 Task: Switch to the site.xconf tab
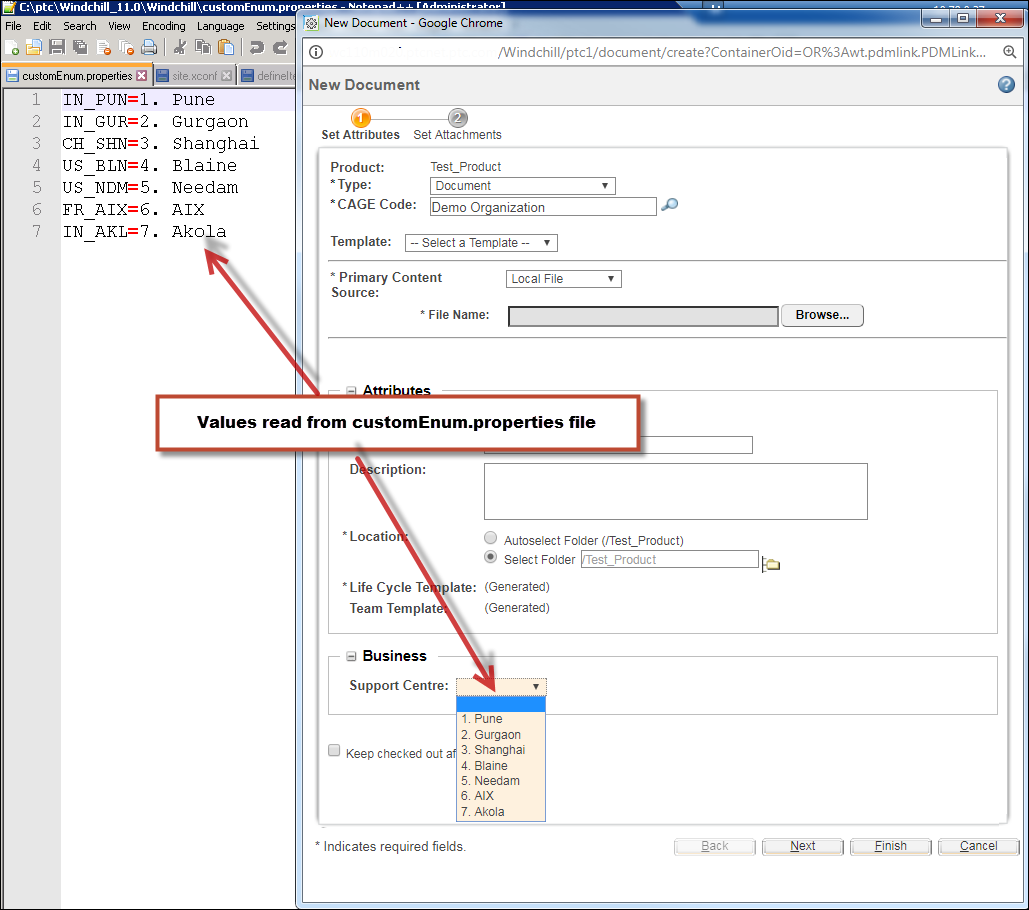(194, 74)
